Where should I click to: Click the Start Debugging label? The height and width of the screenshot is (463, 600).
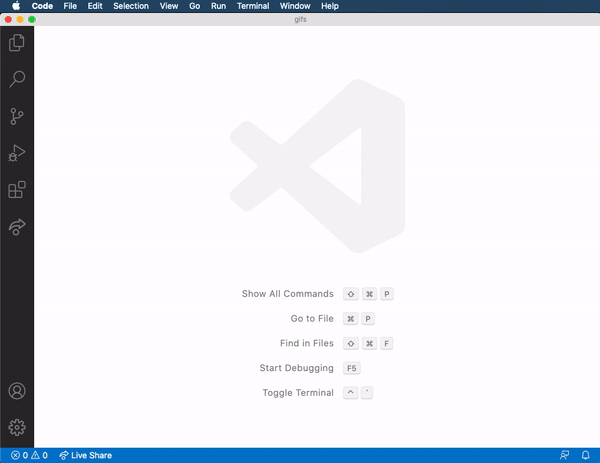click(x=297, y=368)
